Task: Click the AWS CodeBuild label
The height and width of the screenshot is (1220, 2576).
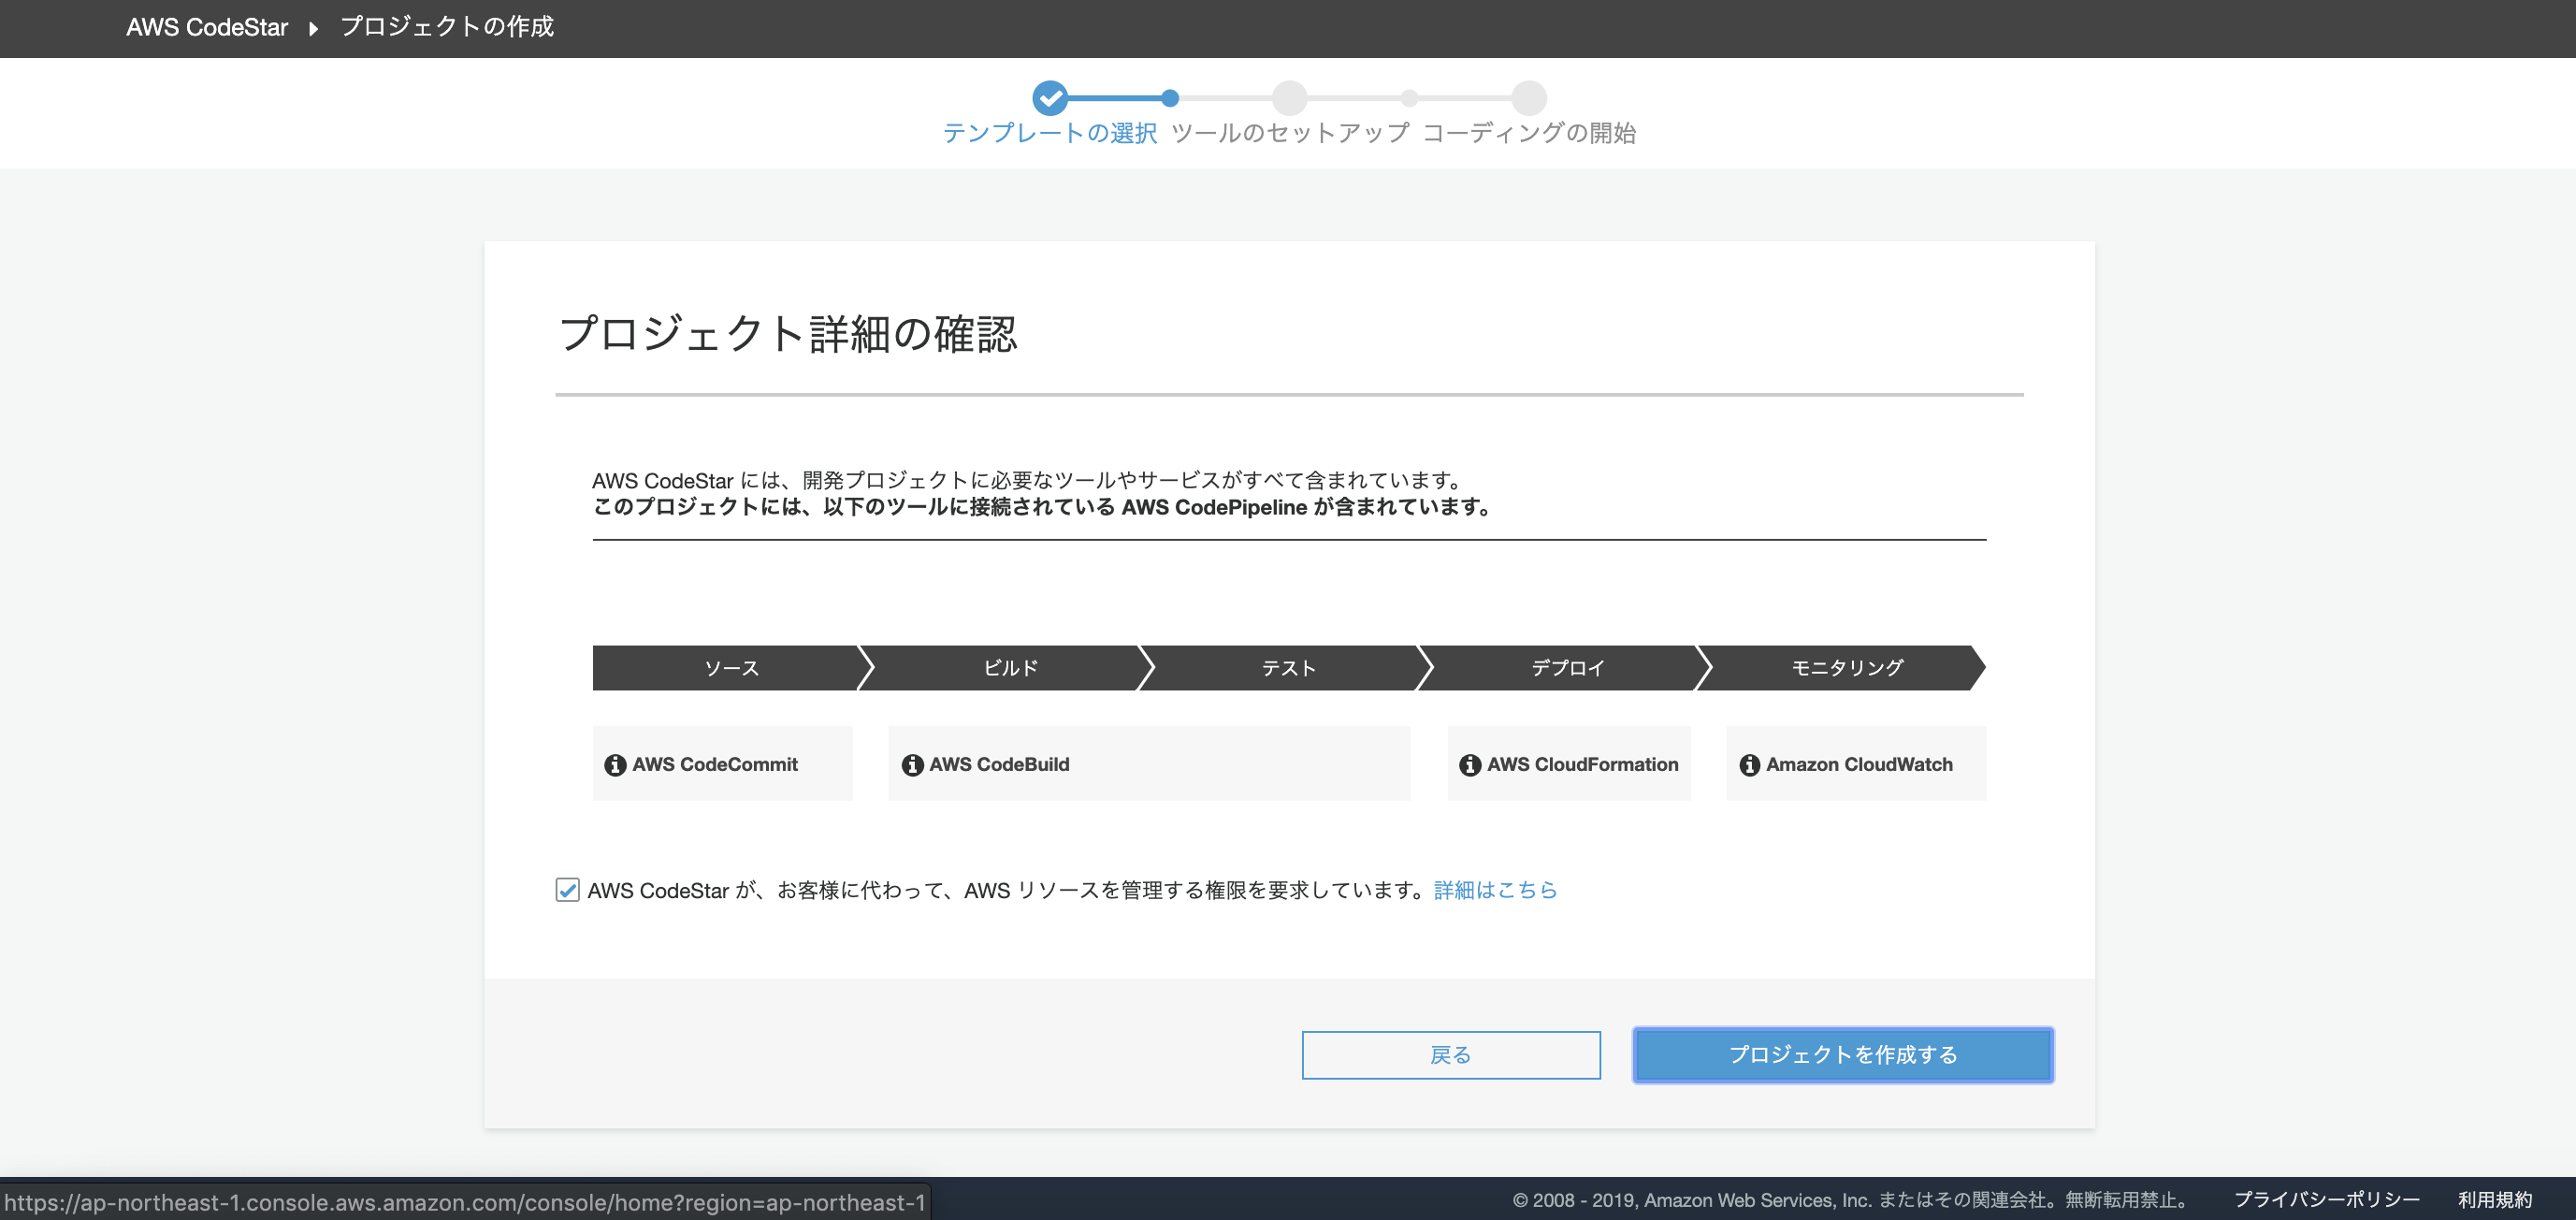Action: click(999, 765)
